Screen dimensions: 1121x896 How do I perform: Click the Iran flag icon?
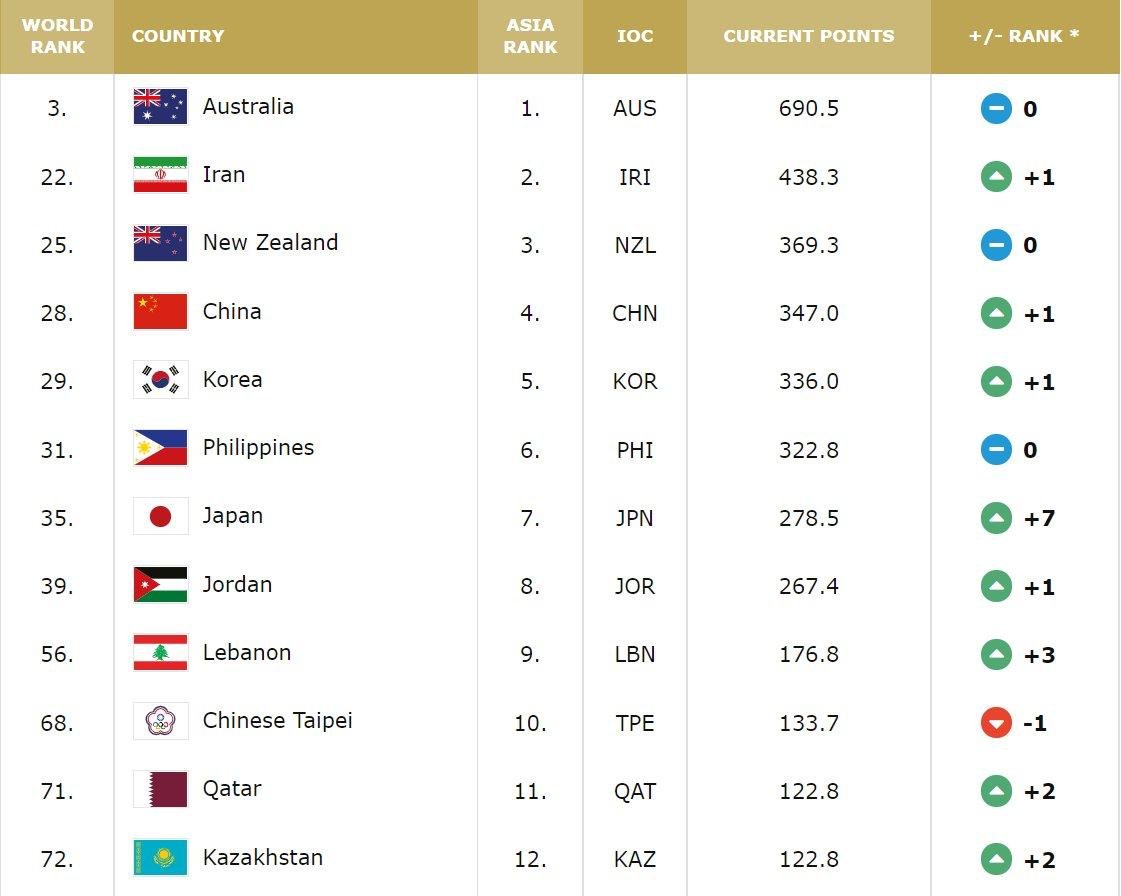[x=160, y=175]
